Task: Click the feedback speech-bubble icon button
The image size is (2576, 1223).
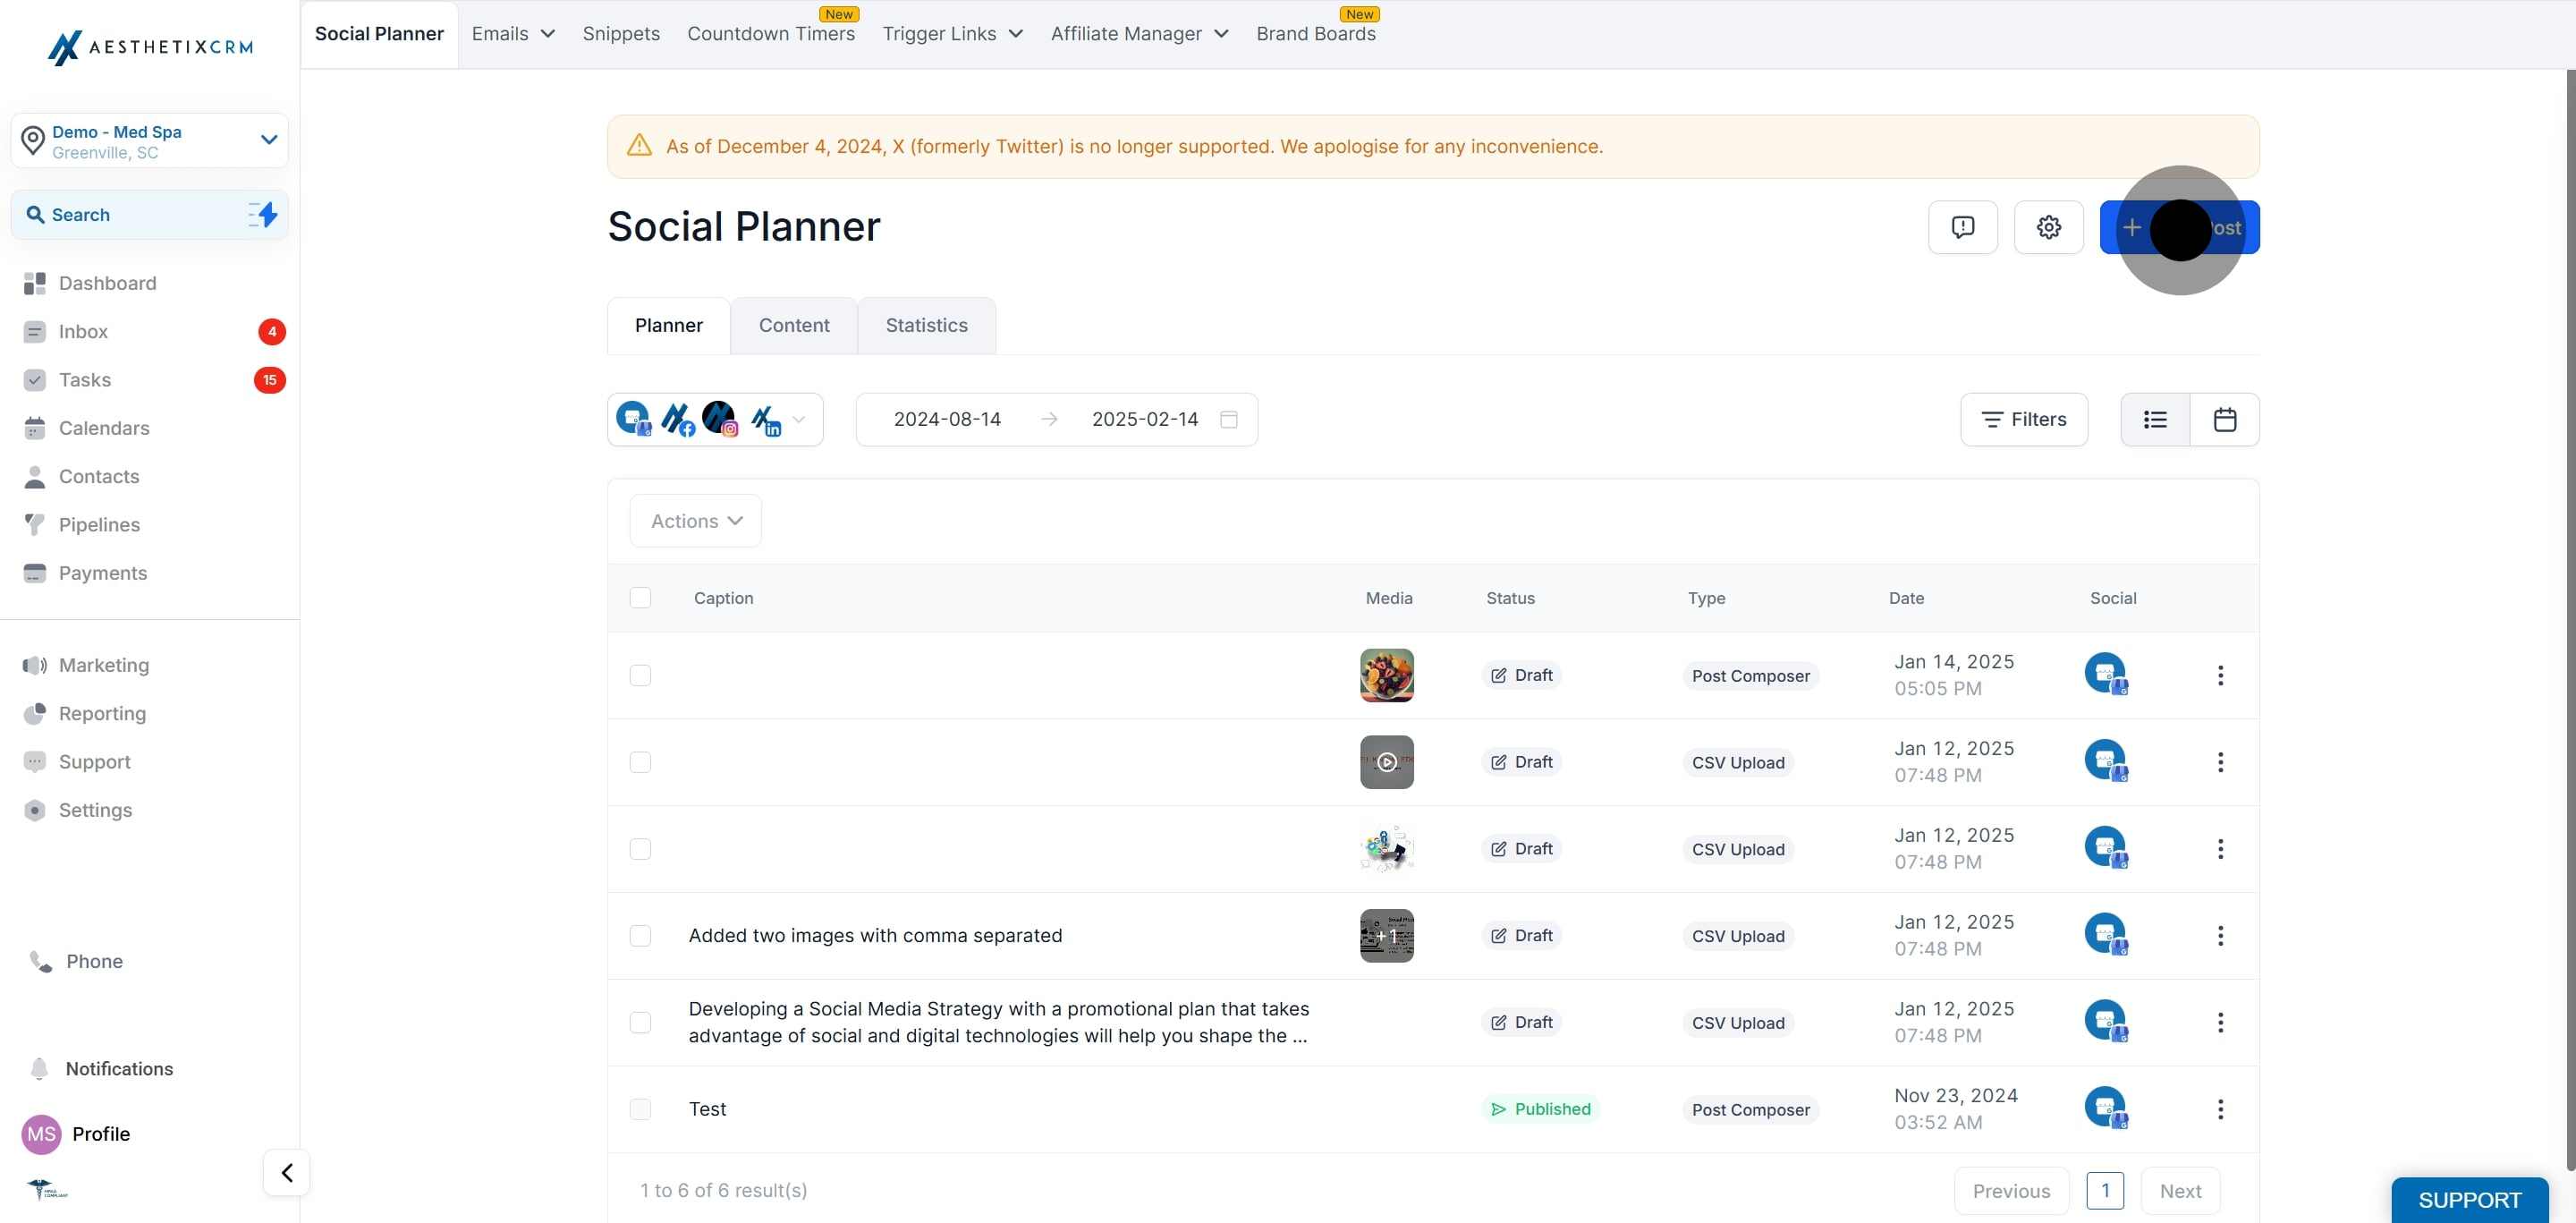Action: pyautogui.click(x=1962, y=227)
